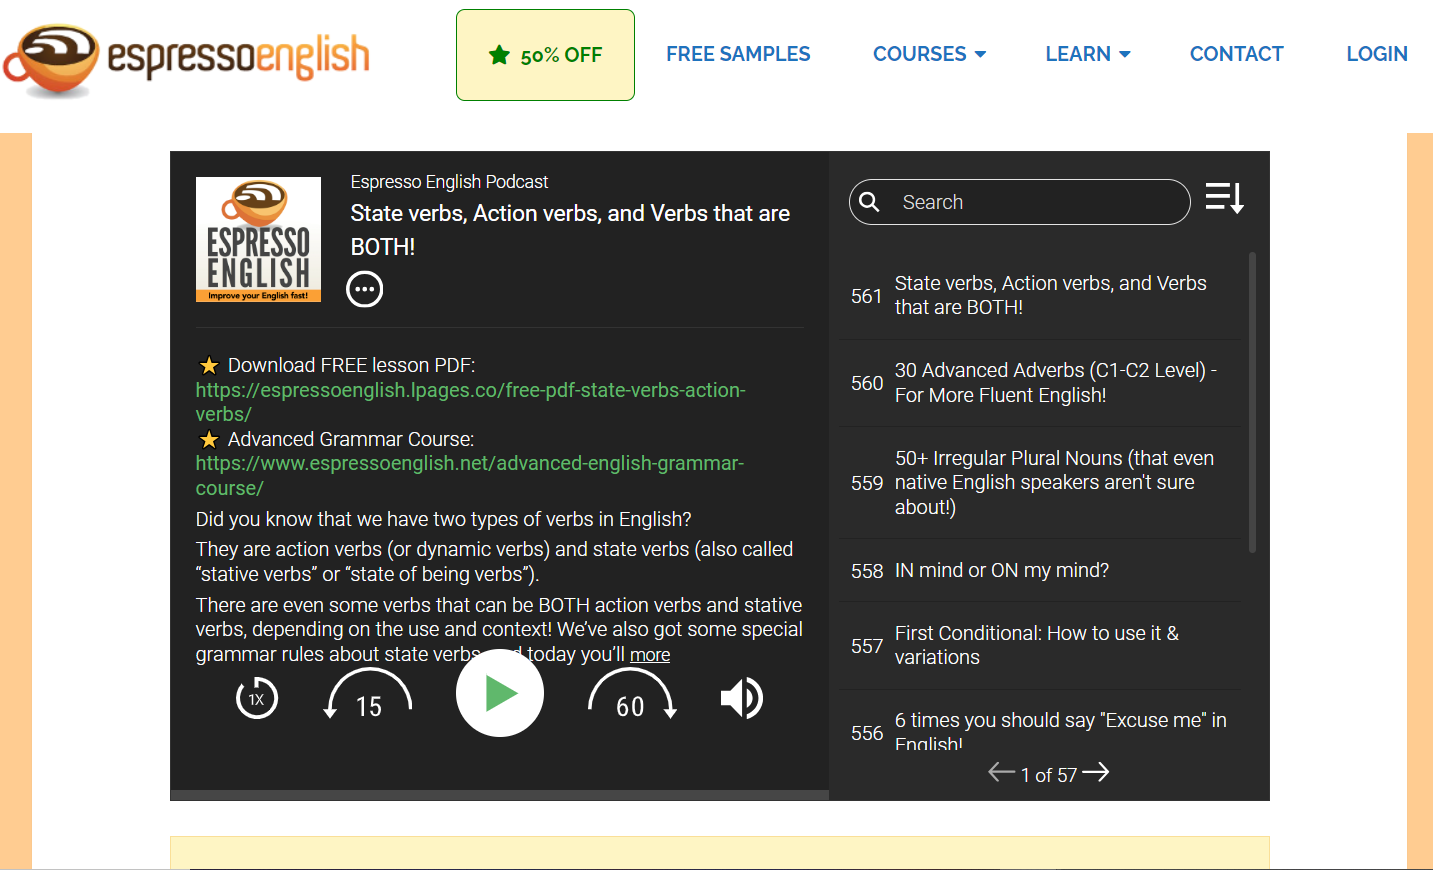Skip forward 60 seconds

point(632,694)
